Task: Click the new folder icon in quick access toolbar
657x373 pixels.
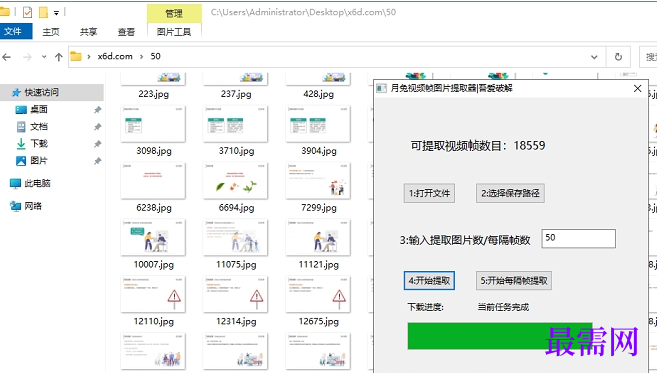Action: pos(43,12)
